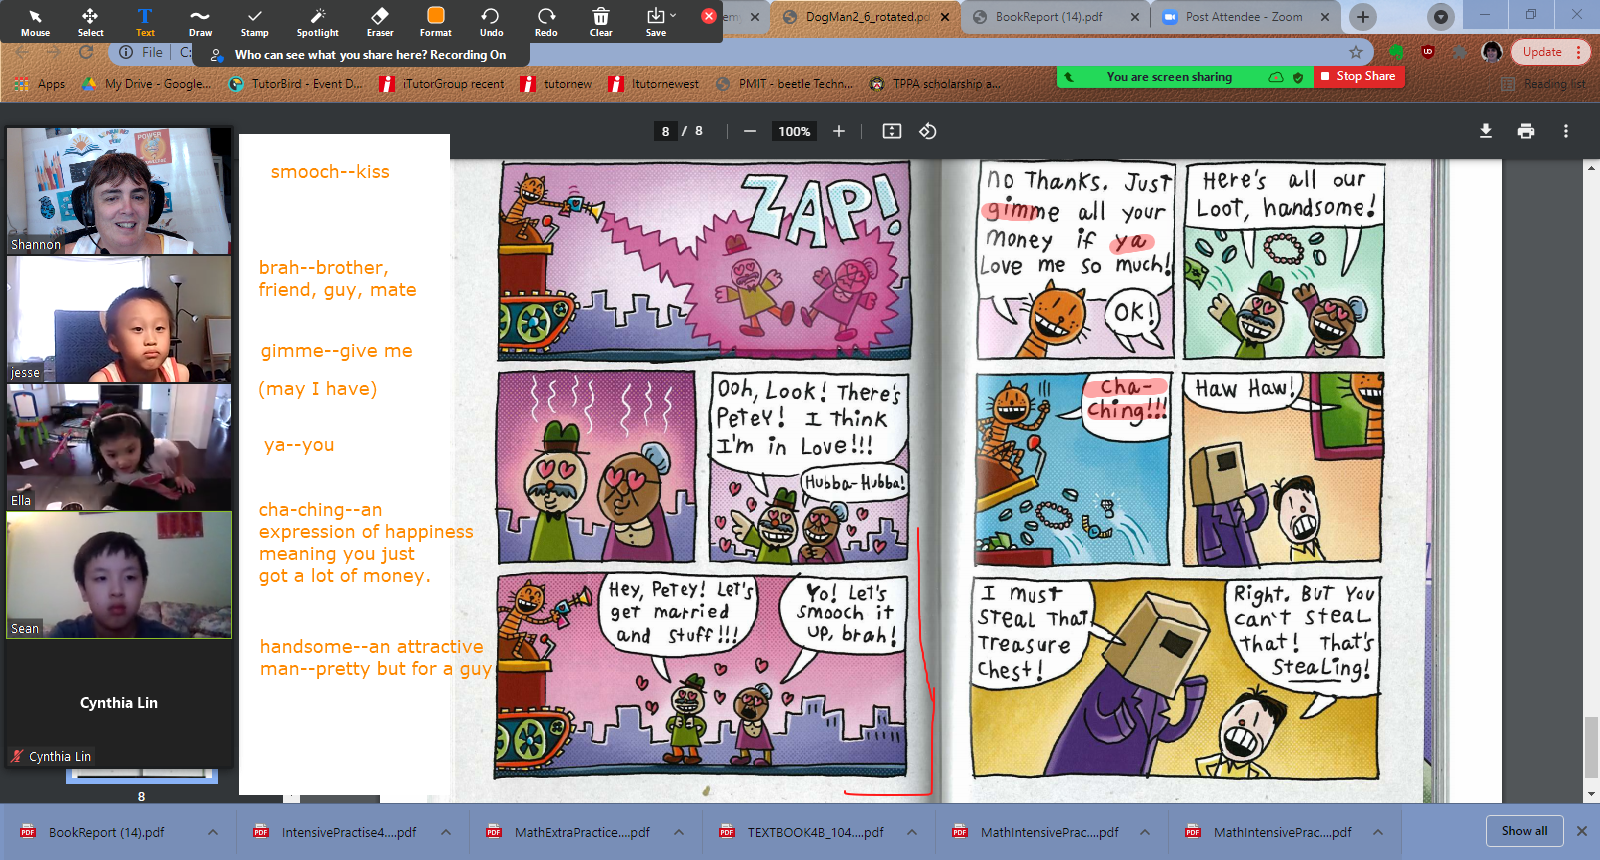Image resolution: width=1600 pixels, height=860 pixels.
Task: Open the PMIT - beetle Techn bookmark
Action: [785, 84]
